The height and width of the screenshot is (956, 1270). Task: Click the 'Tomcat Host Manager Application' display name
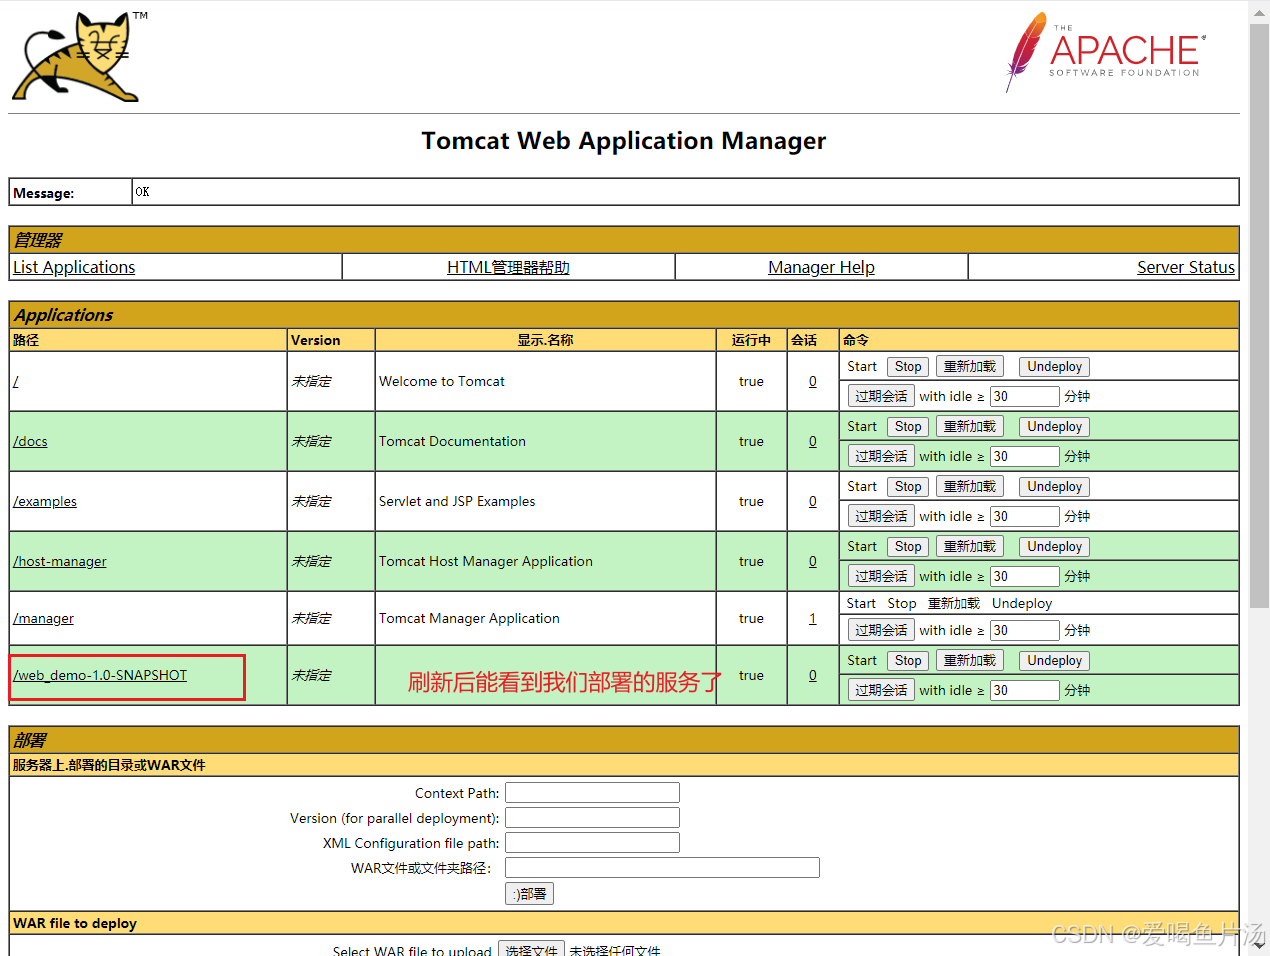486,561
